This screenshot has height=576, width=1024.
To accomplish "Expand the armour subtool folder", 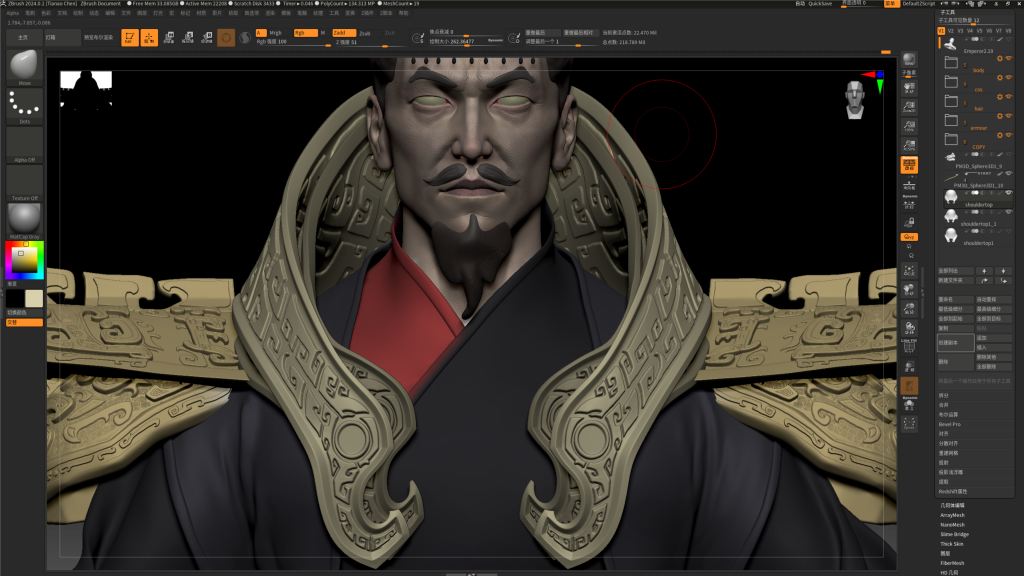I will [x=952, y=120].
